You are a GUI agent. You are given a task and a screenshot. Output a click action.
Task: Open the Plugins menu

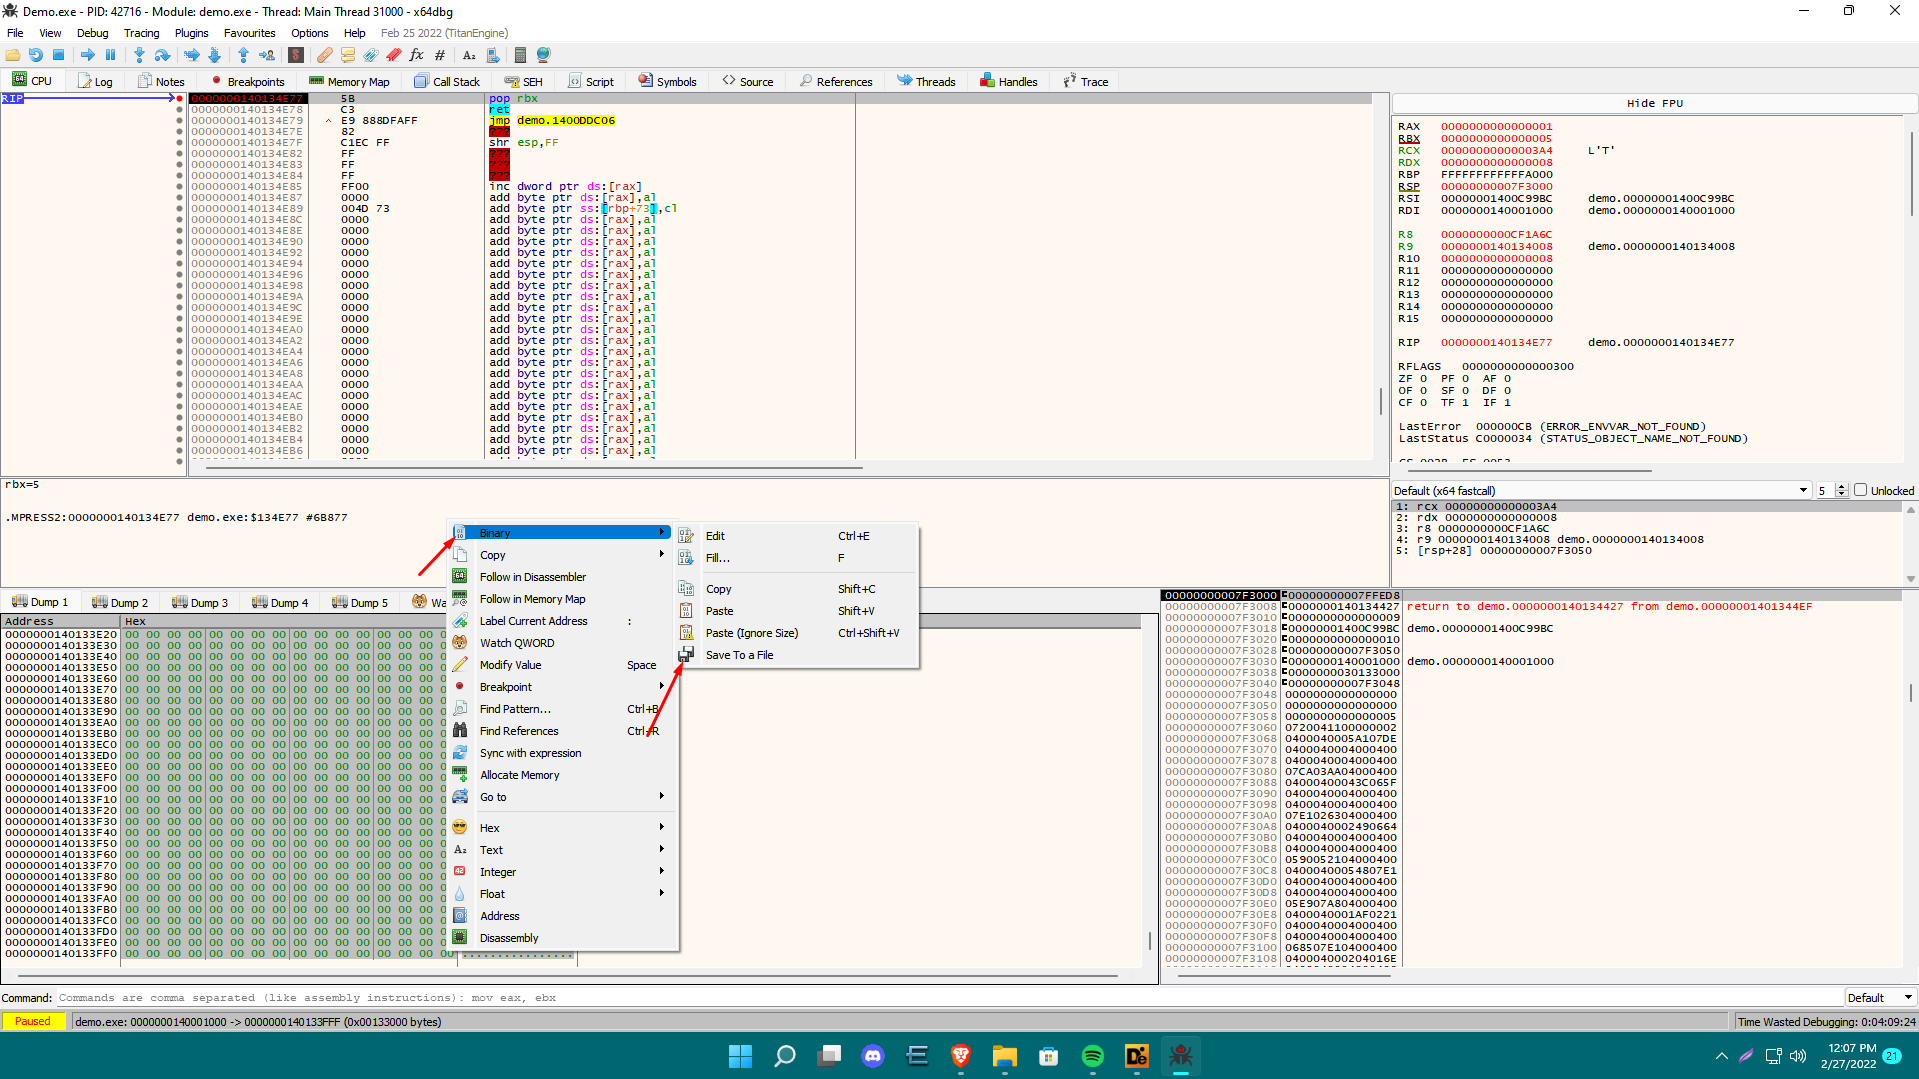(x=191, y=33)
